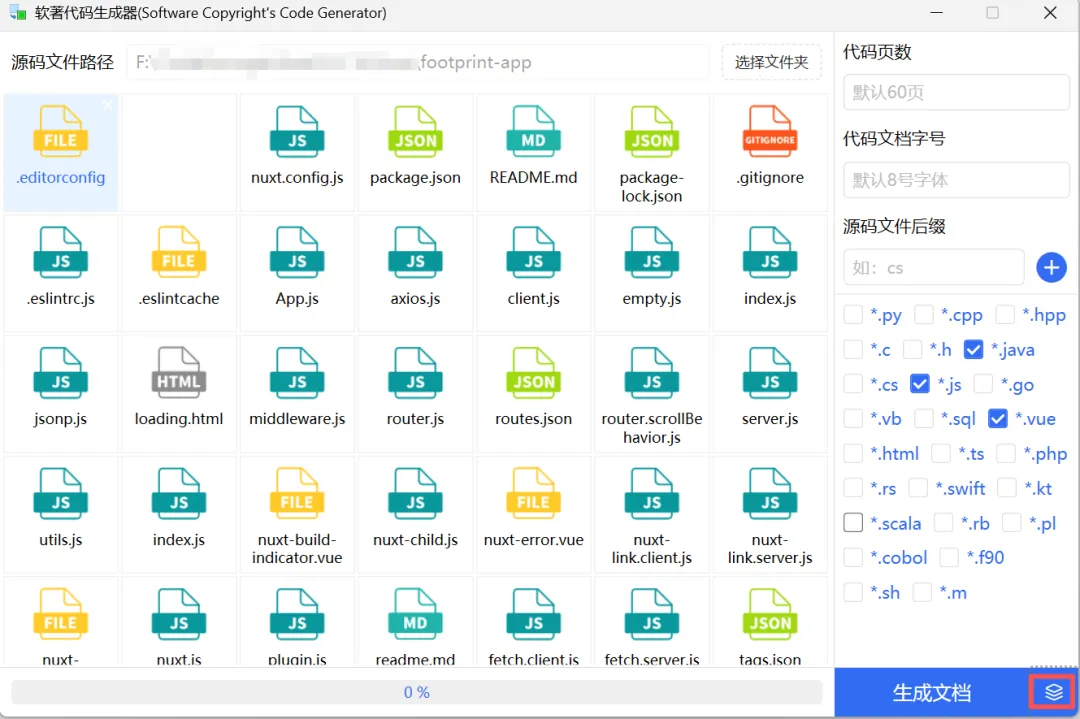Image resolution: width=1080 pixels, height=719 pixels.
Task: Open the layers icon beside 生成文档
Action: click(1053, 691)
